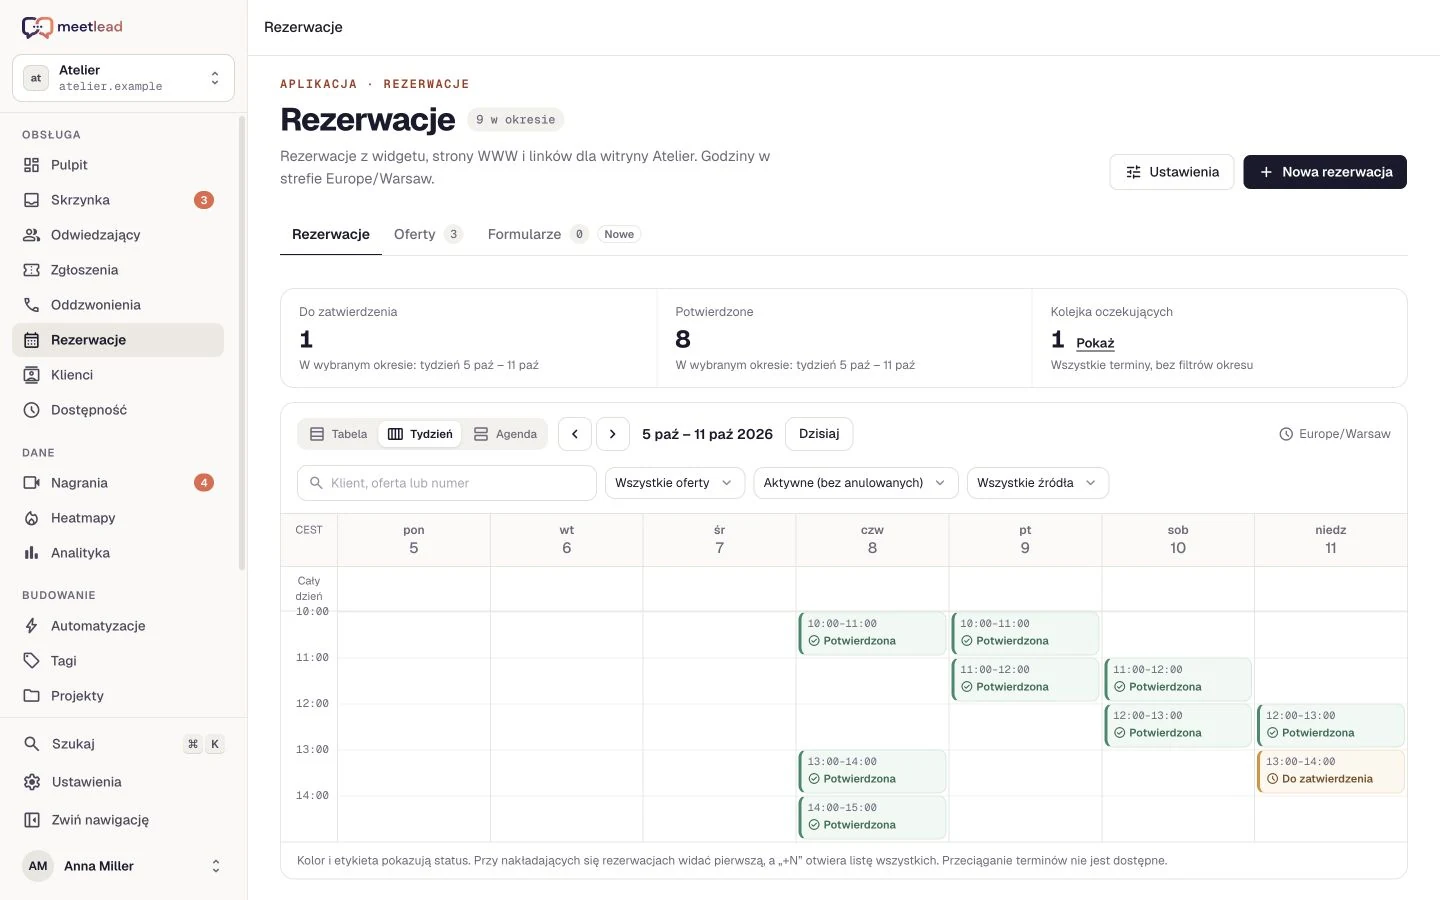Screen dimensions: 1440x900
Task: Click Nowa rezerwacja button
Action: [x=1325, y=172]
